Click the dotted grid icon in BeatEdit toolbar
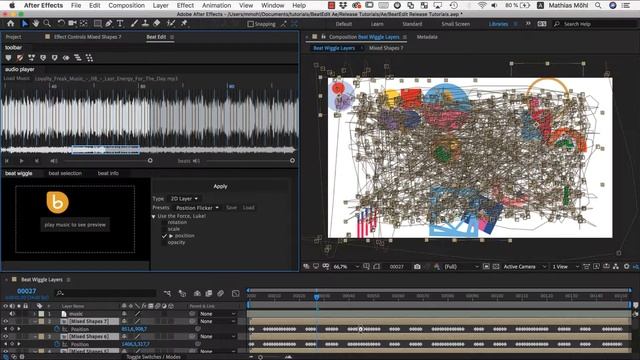Image resolution: width=640 pixels, height=360 pixels. (89, 58)
